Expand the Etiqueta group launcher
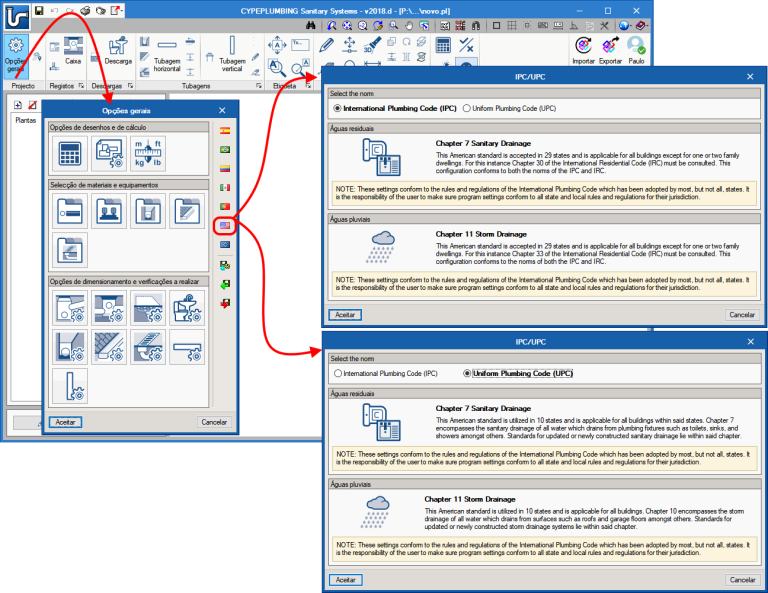Viewport: 768px width, 593px height. (x=309, y=86)
